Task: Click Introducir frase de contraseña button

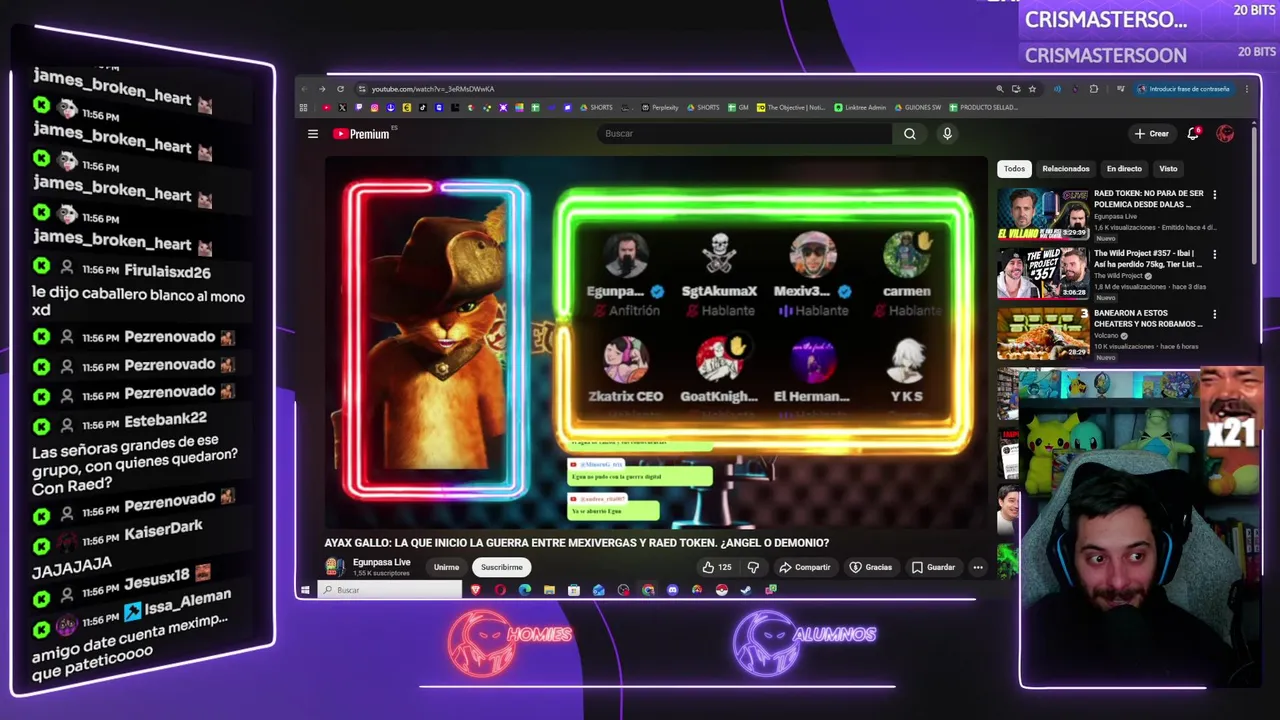Action: (1183, 89)
